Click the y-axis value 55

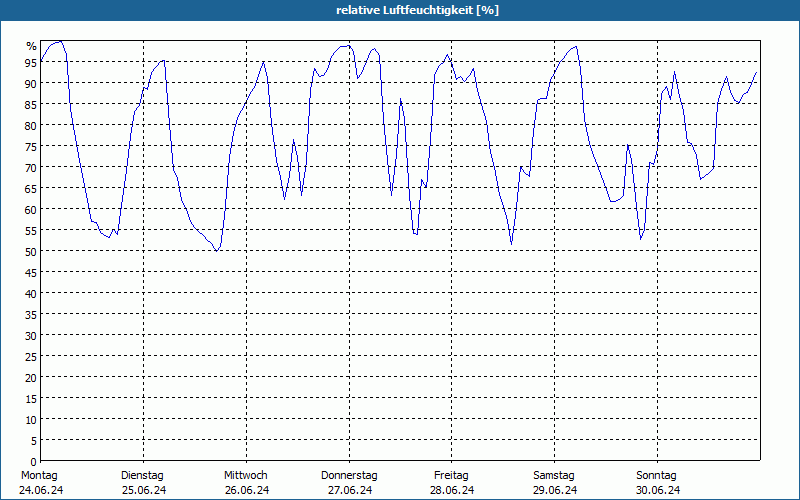point(31,231)
